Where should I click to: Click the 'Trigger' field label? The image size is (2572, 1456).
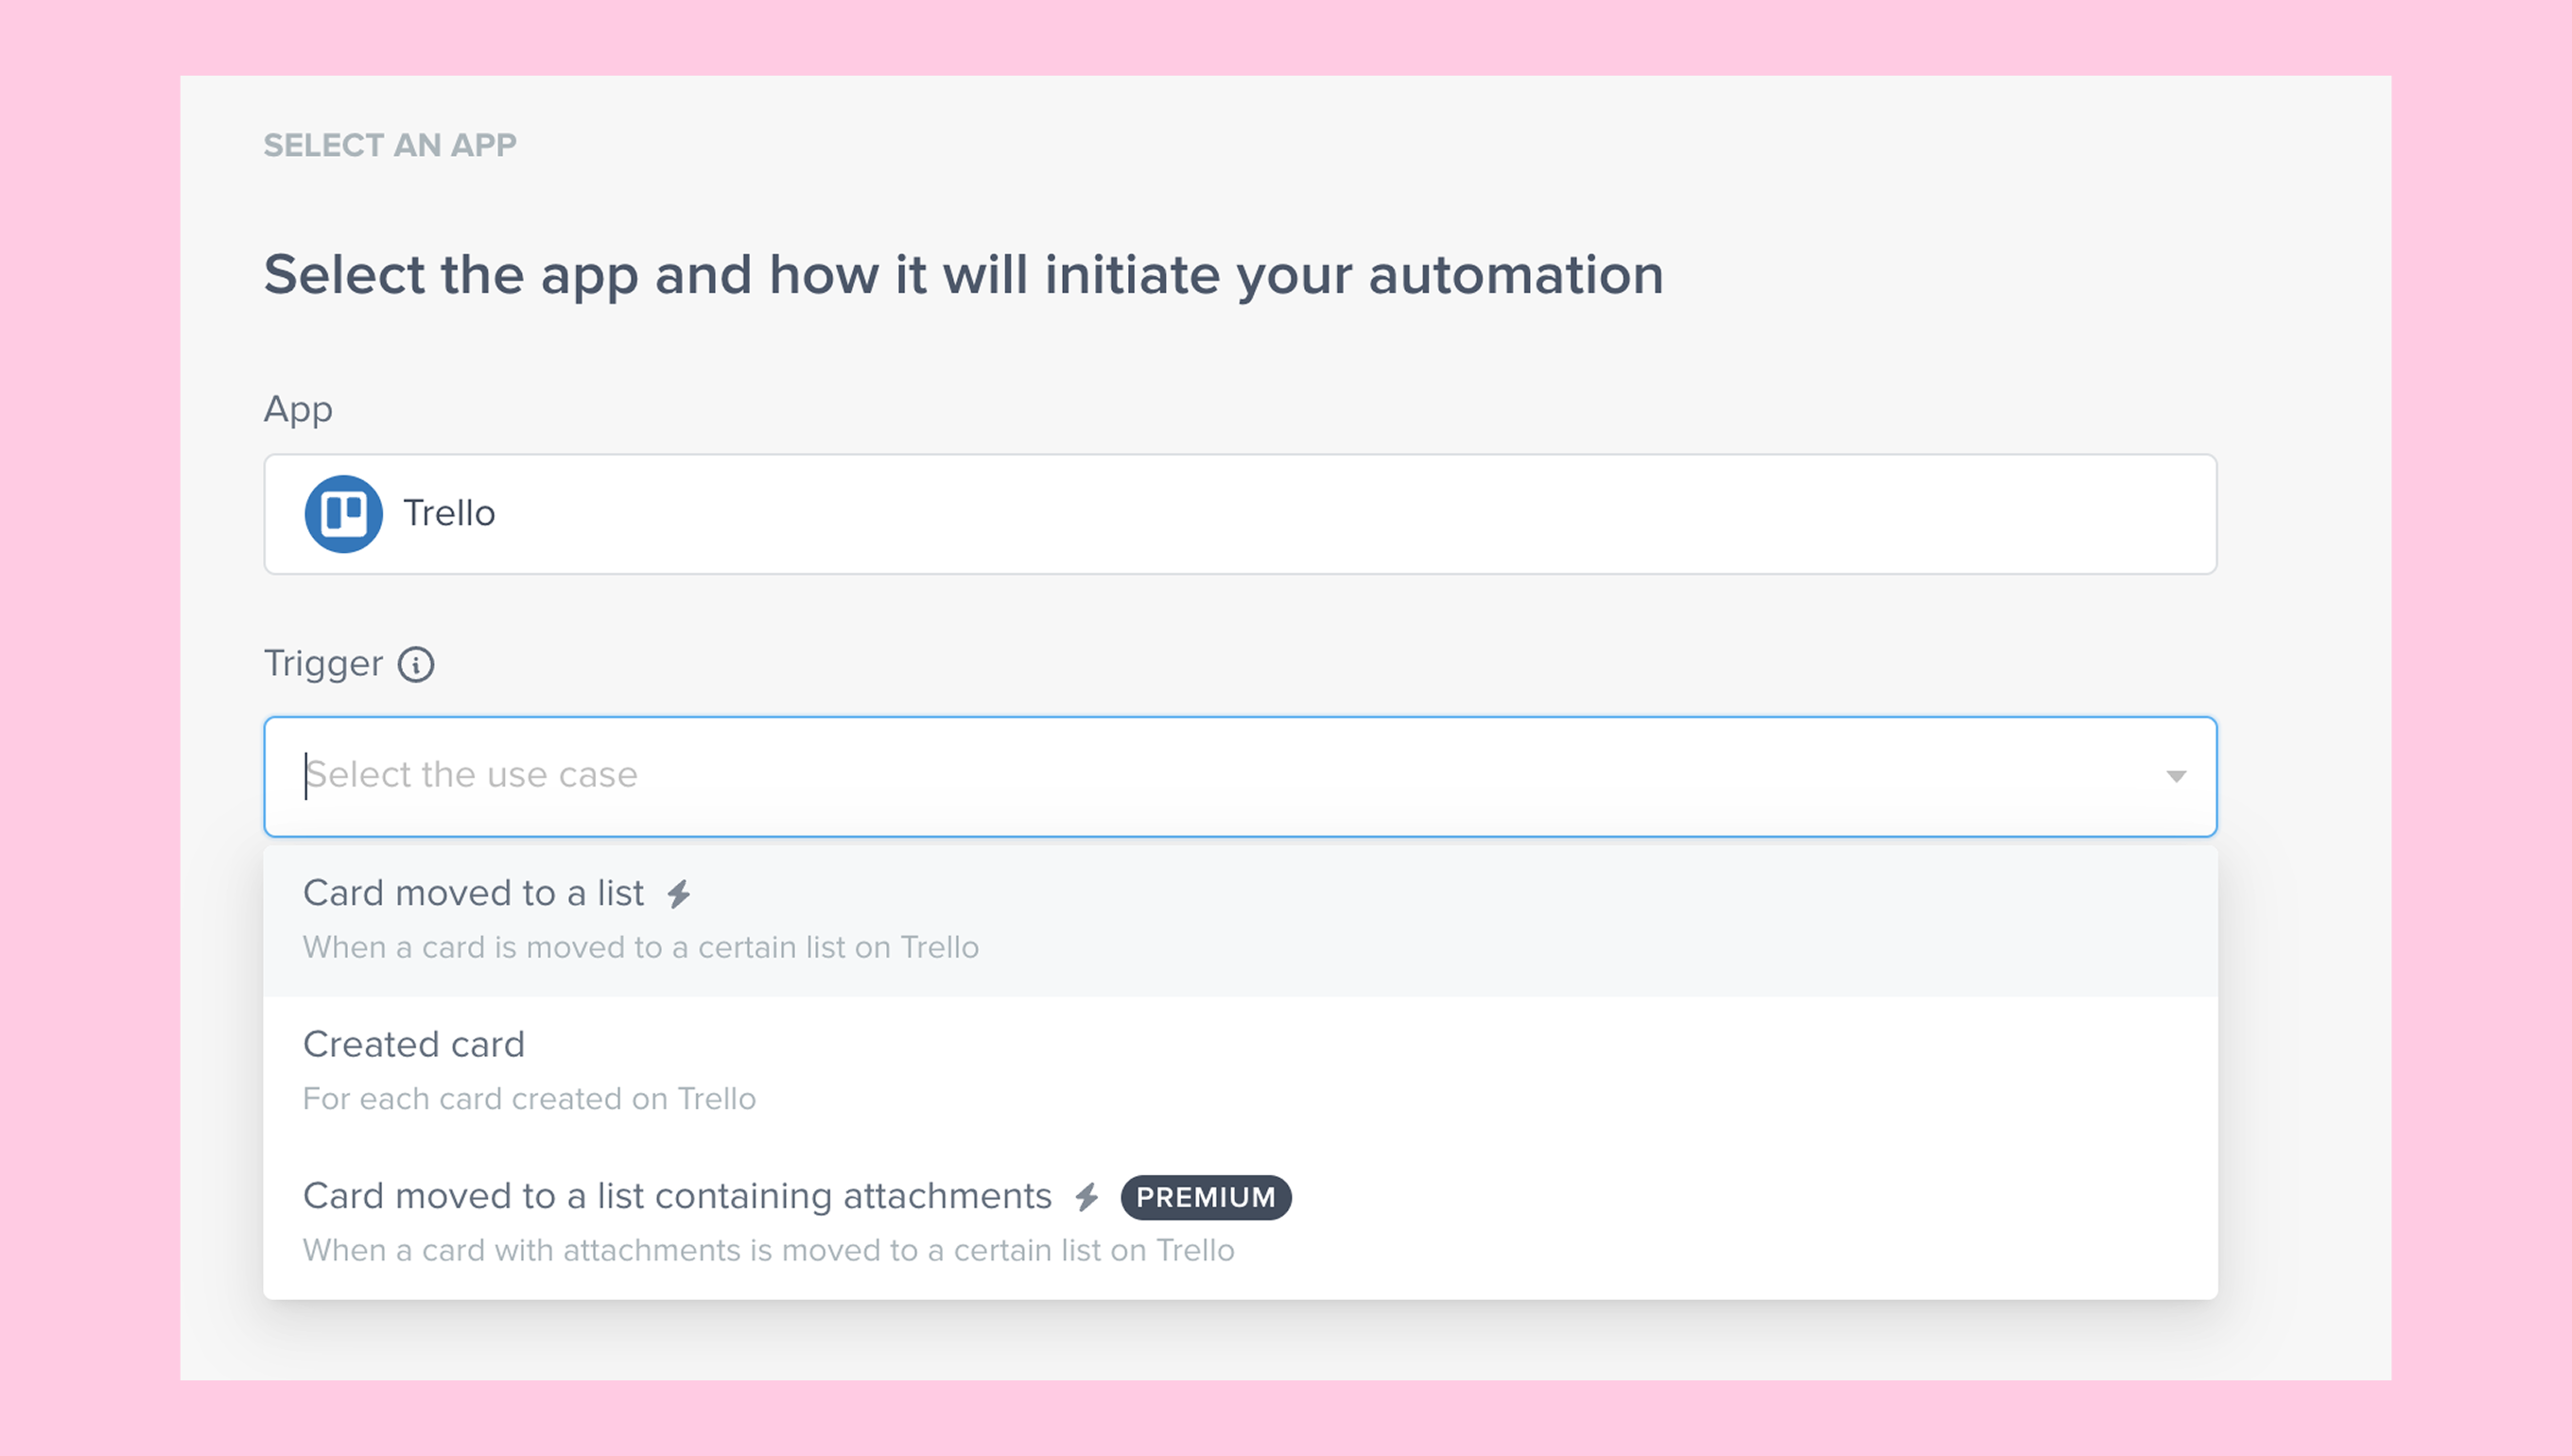pyautogui.click(x=323, y=664)
